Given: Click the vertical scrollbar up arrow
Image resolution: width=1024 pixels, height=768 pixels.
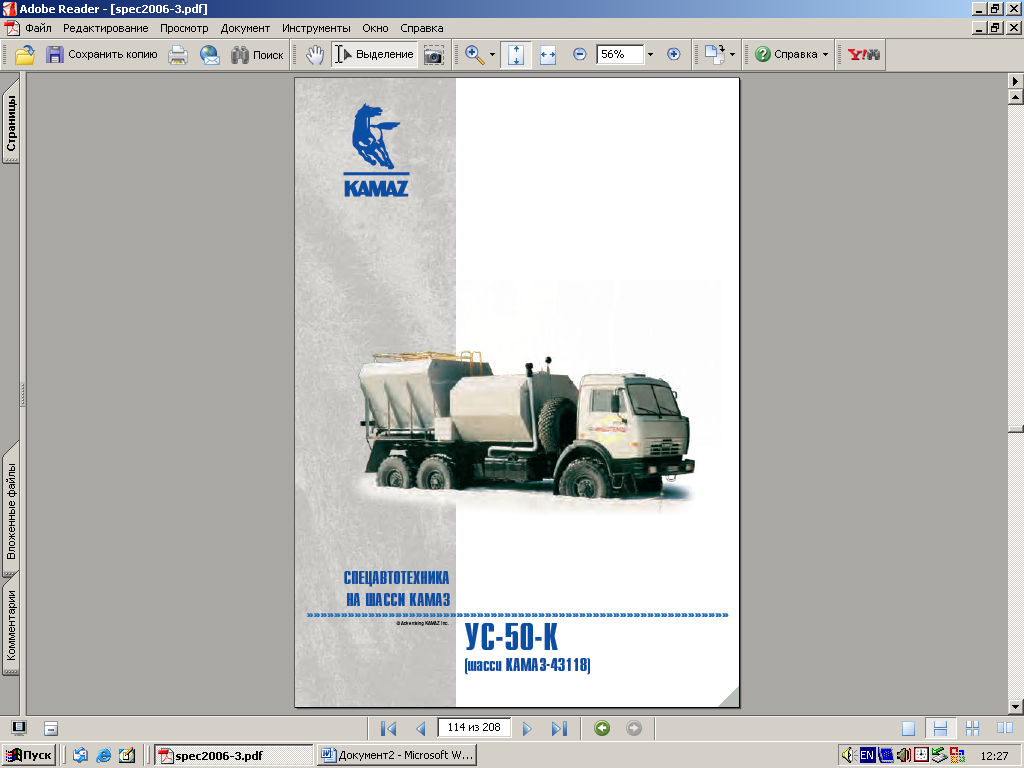Looking at the screenshot, I should tap(1015, 97).
